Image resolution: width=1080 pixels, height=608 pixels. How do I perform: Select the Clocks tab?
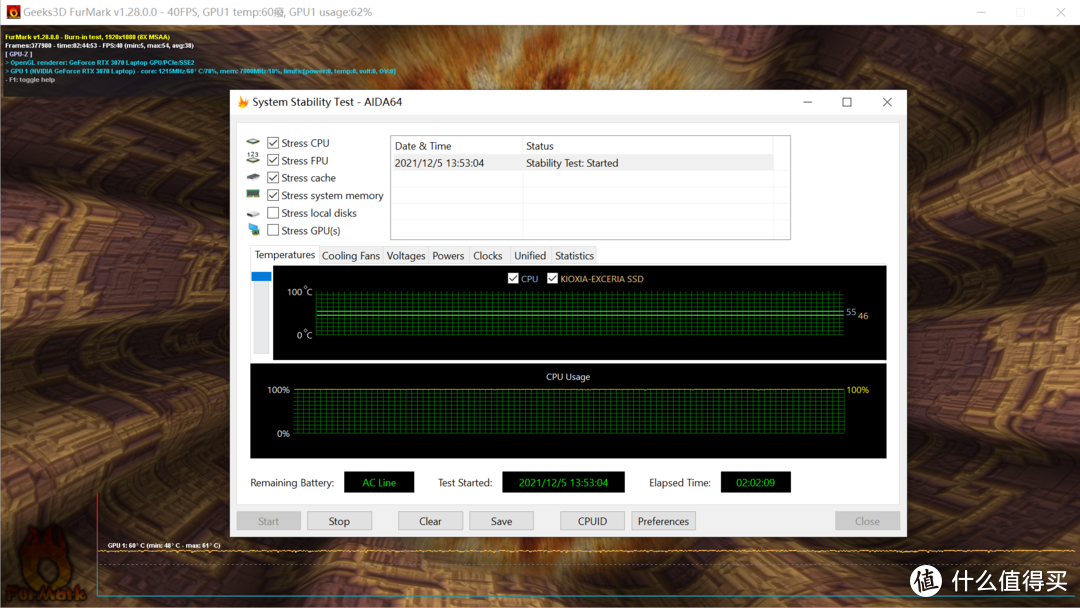tap(488, 256)
